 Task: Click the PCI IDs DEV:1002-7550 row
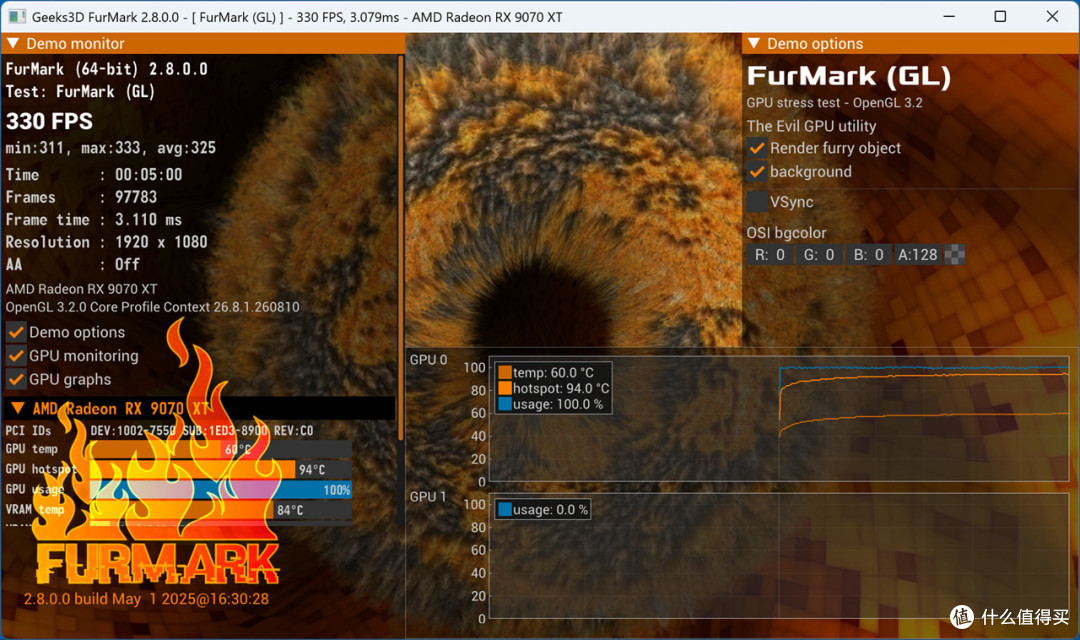(x=159, y=431)
